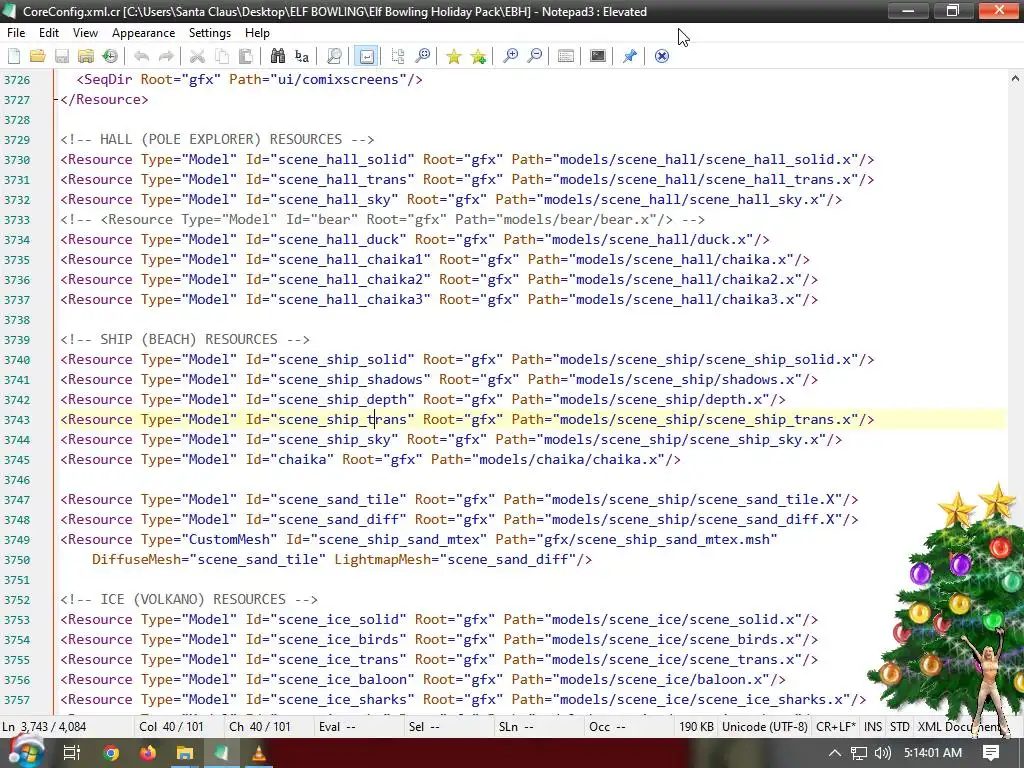Open Find with the binoculars icon

tap(278, 56)
